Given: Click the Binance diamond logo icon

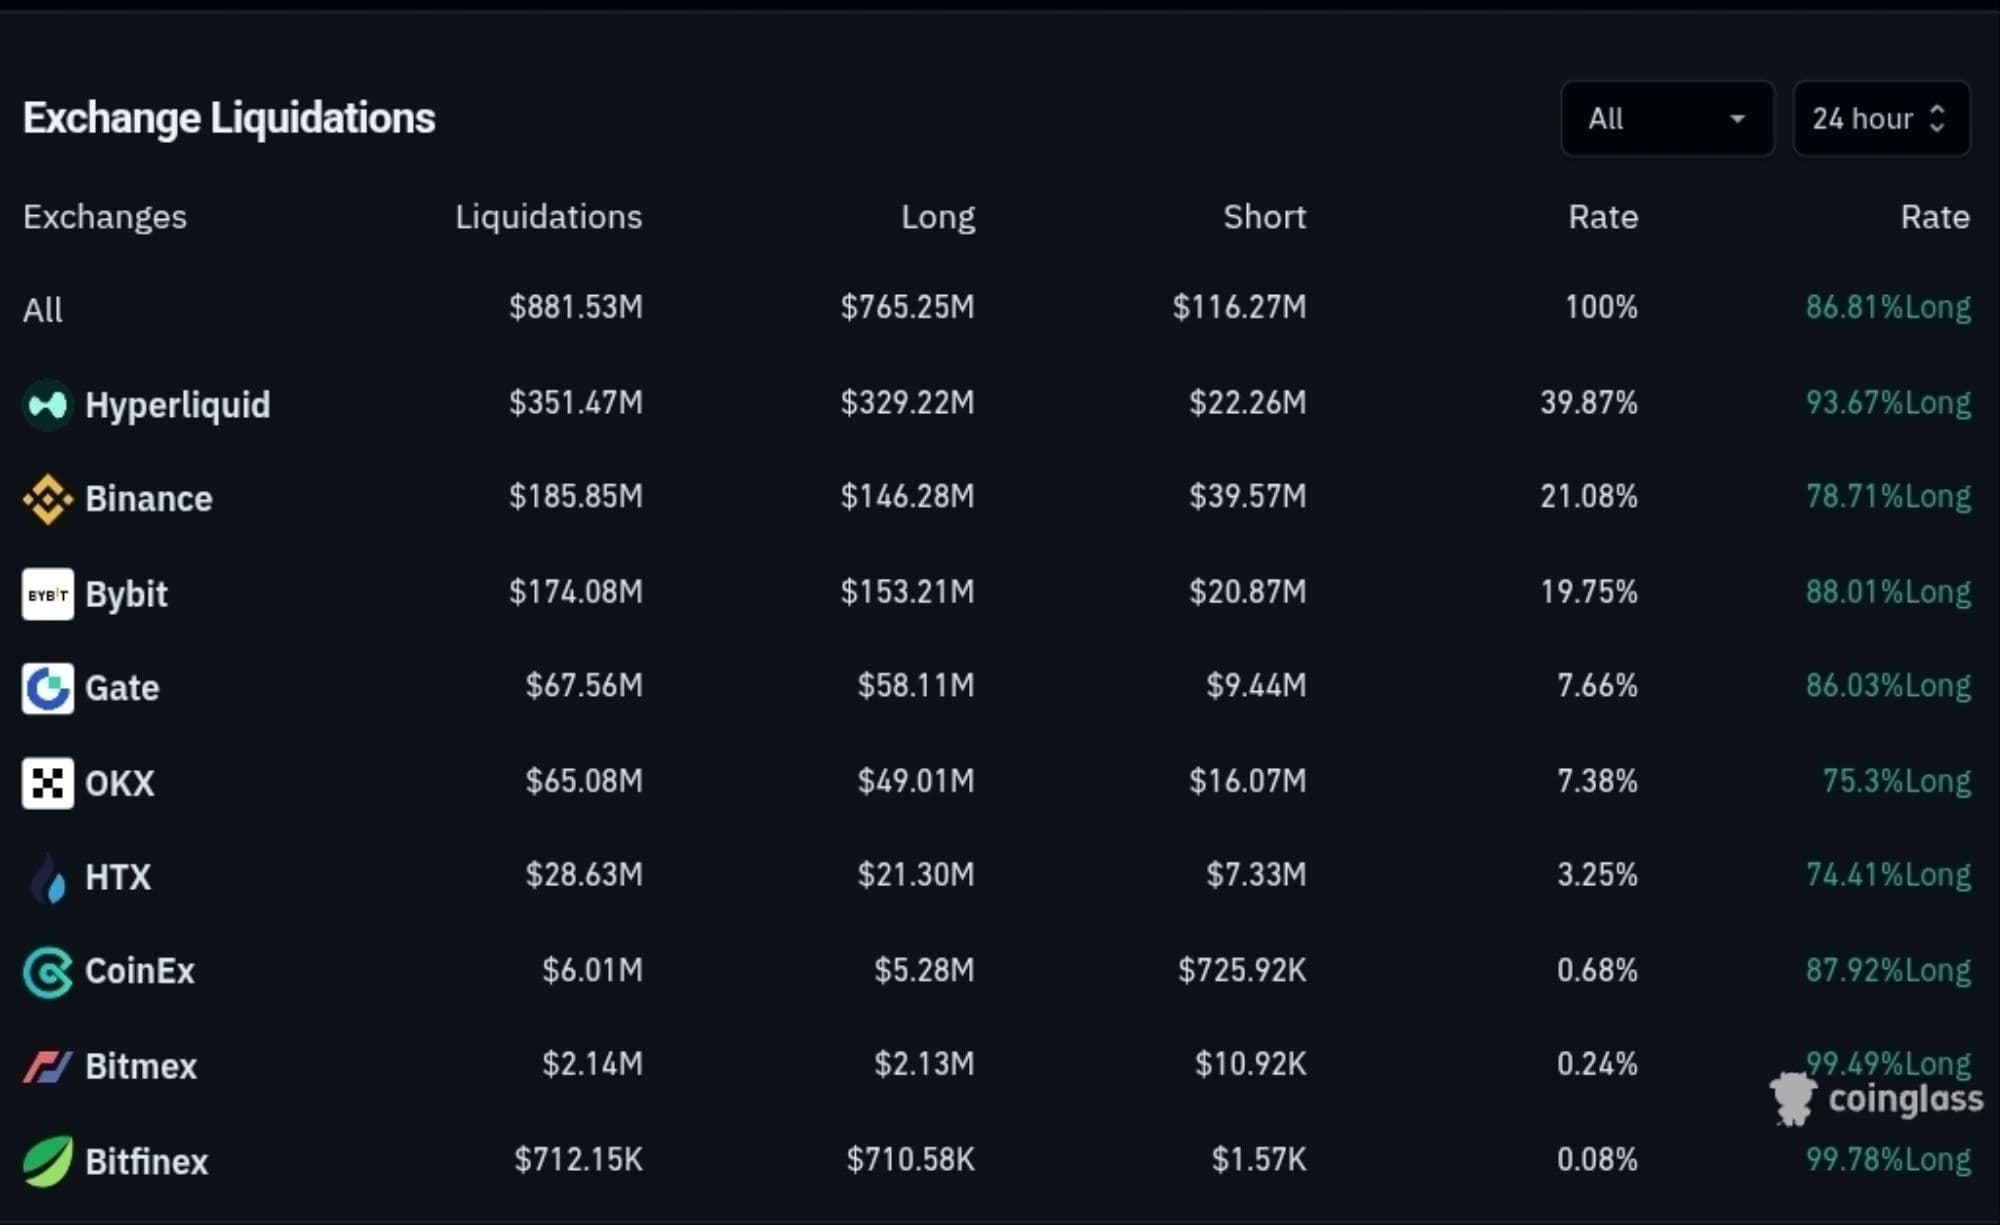Looking at the screenshot, I should pyautogui.click(x=47, y=499).
